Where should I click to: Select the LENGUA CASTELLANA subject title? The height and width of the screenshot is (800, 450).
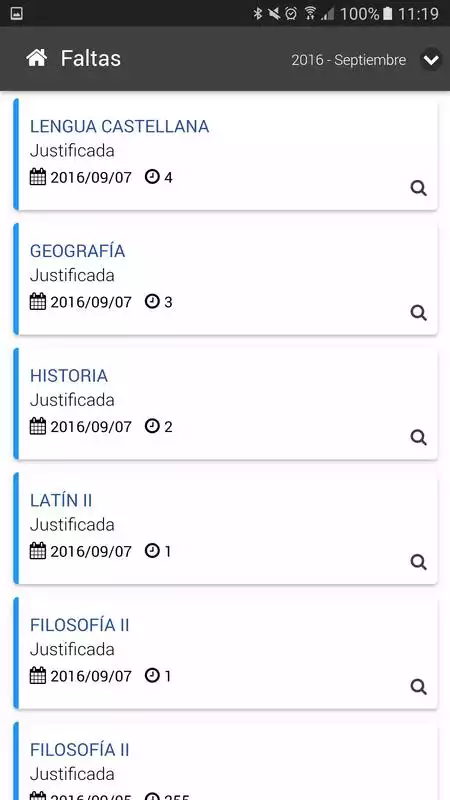119,127
